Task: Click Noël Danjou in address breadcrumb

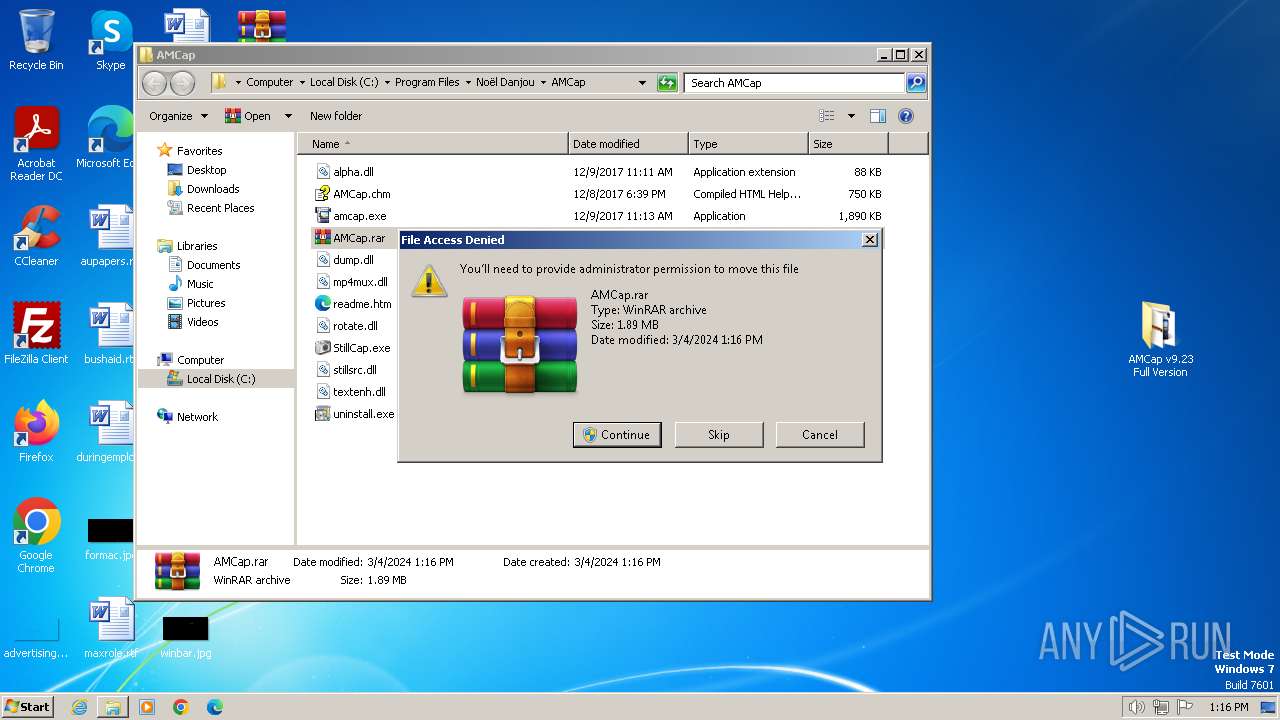Action: click(506, 83)
